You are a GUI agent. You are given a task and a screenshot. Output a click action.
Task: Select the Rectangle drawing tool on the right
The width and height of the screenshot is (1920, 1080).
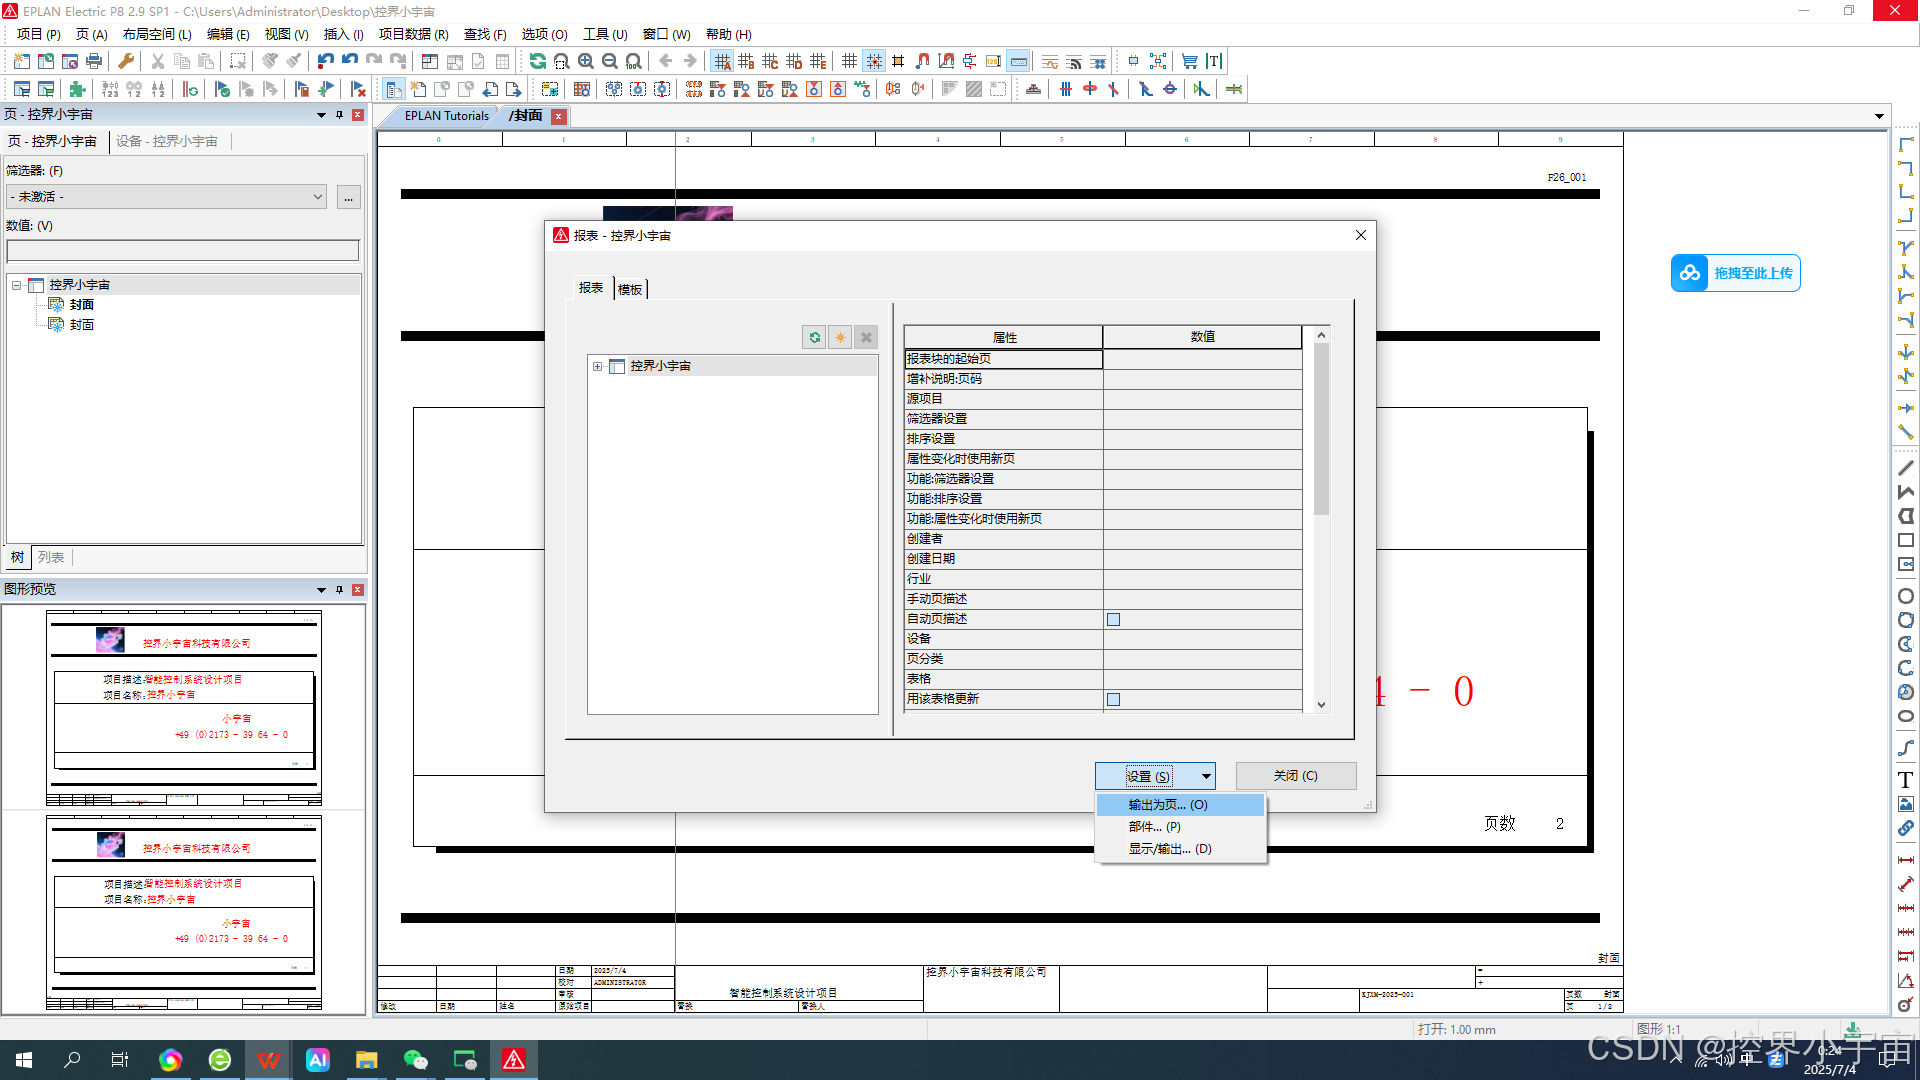[1906, 540]
